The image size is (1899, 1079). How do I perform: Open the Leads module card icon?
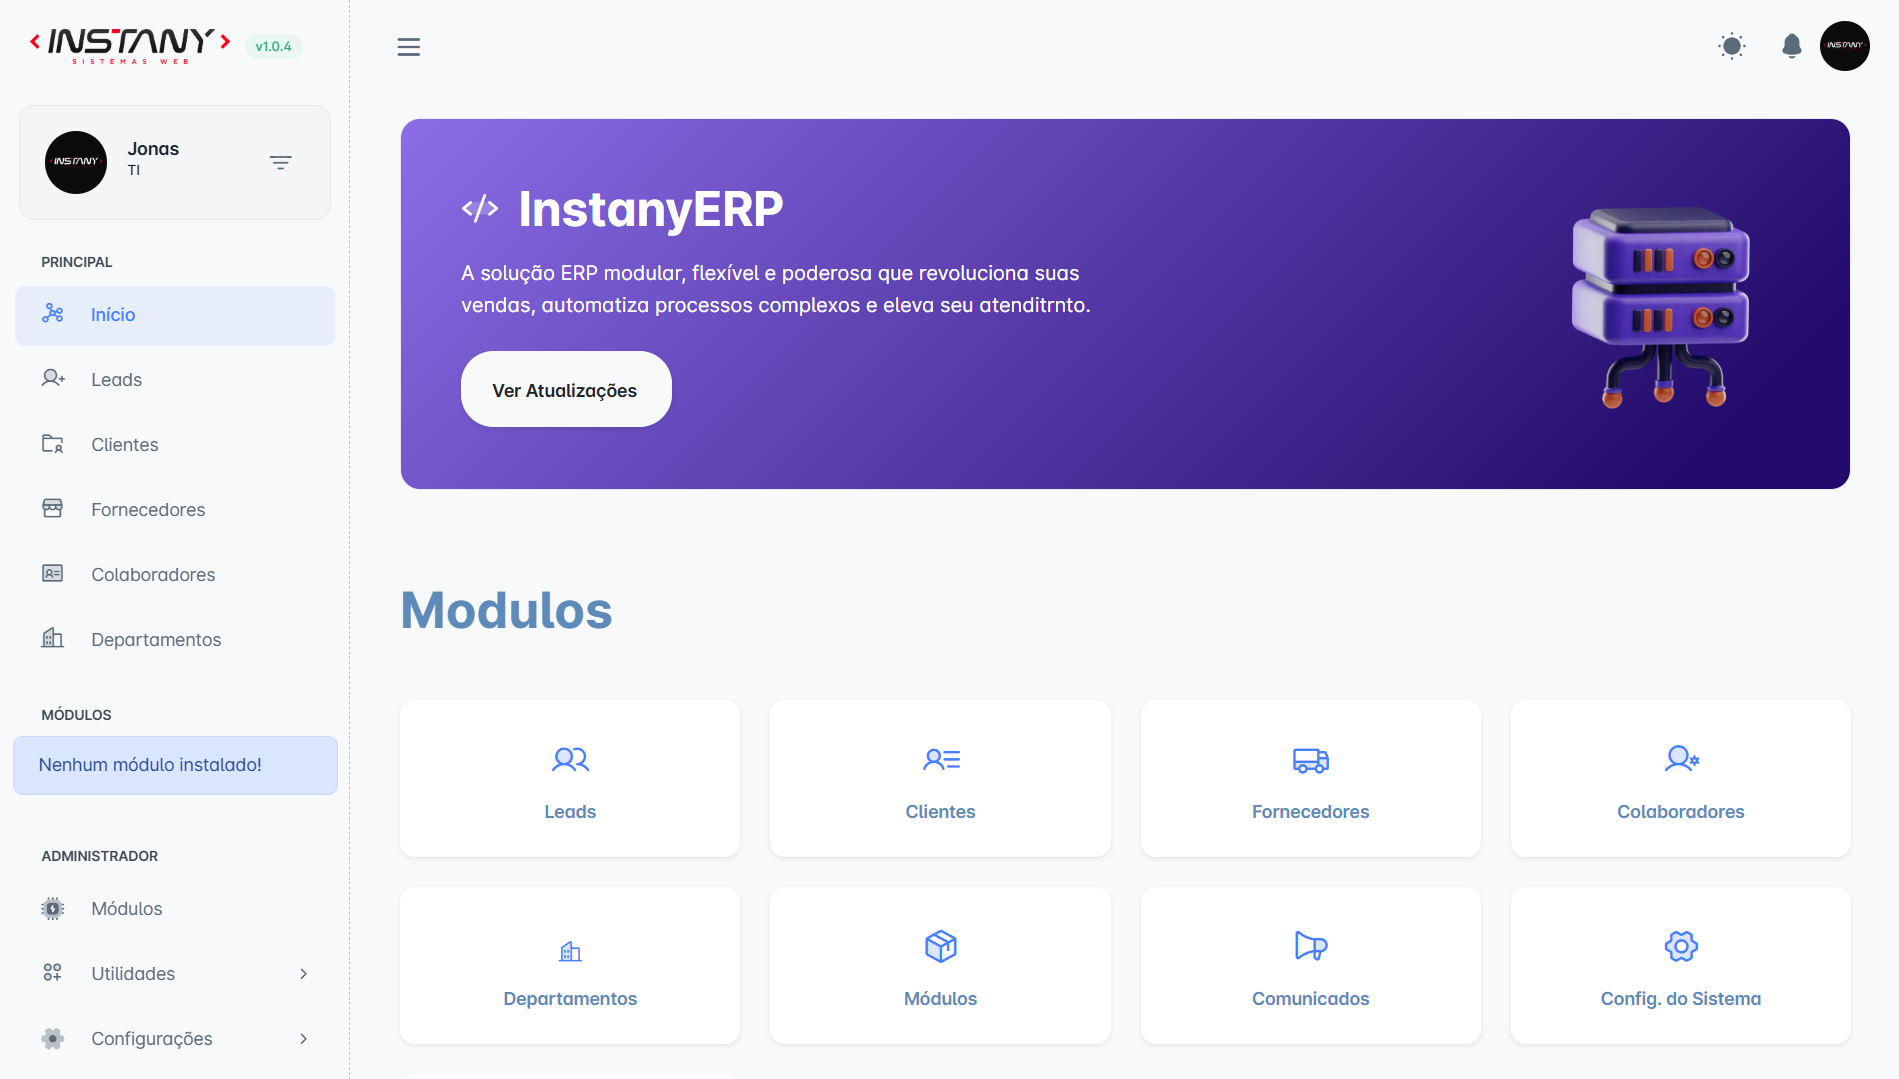570,760
